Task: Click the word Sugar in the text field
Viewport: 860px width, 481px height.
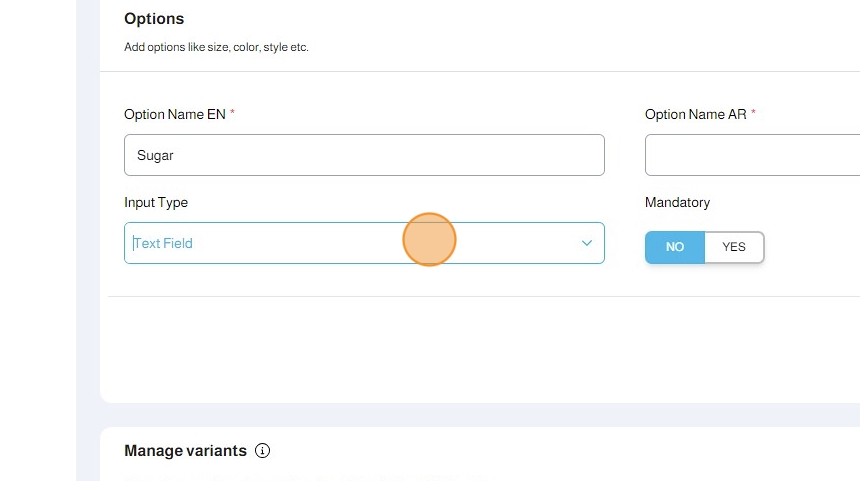Action: [155, 155]
